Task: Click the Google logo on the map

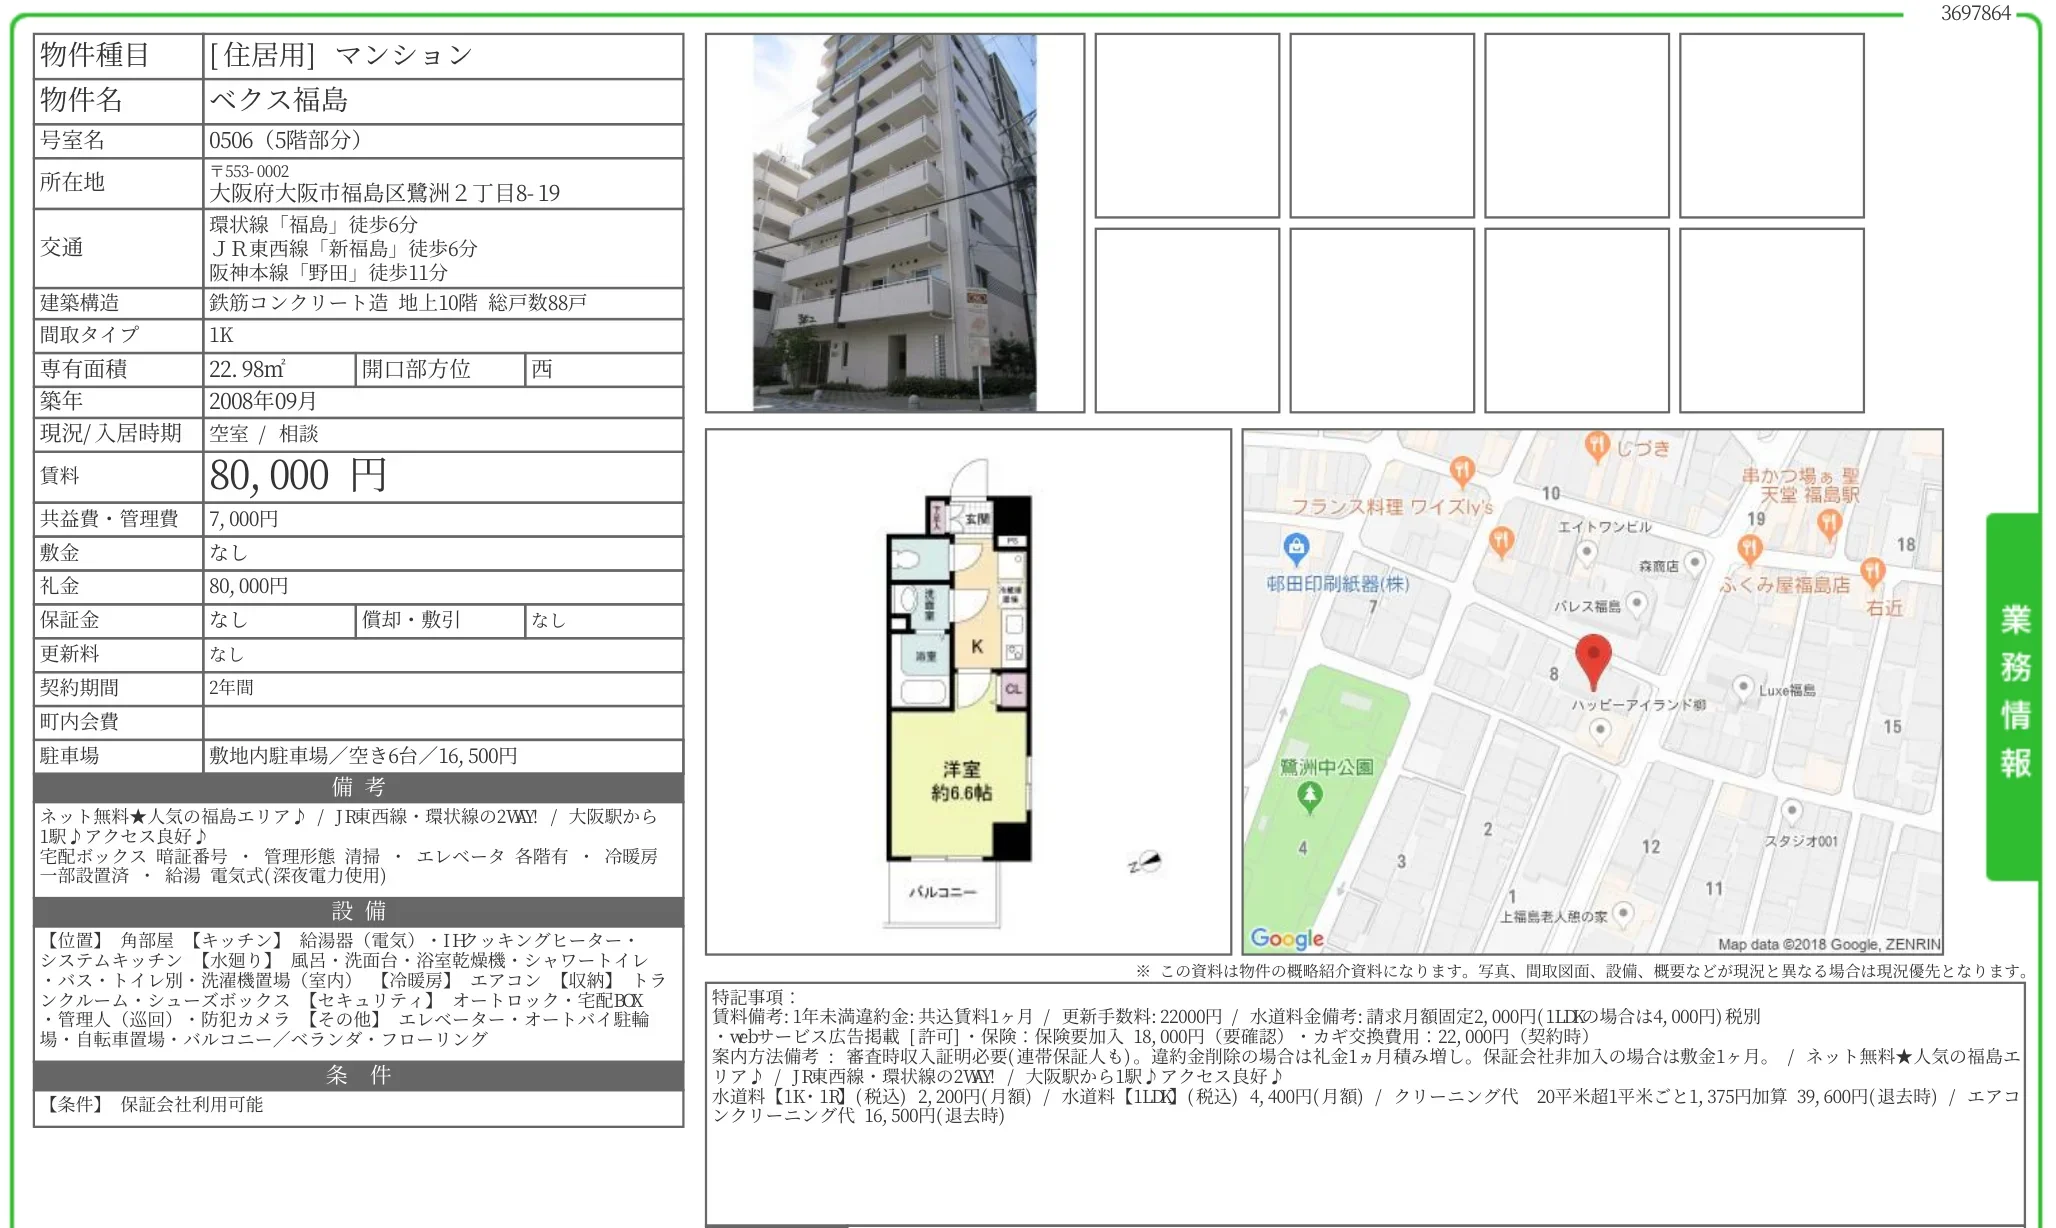Action: click(x=1286, y=939)
